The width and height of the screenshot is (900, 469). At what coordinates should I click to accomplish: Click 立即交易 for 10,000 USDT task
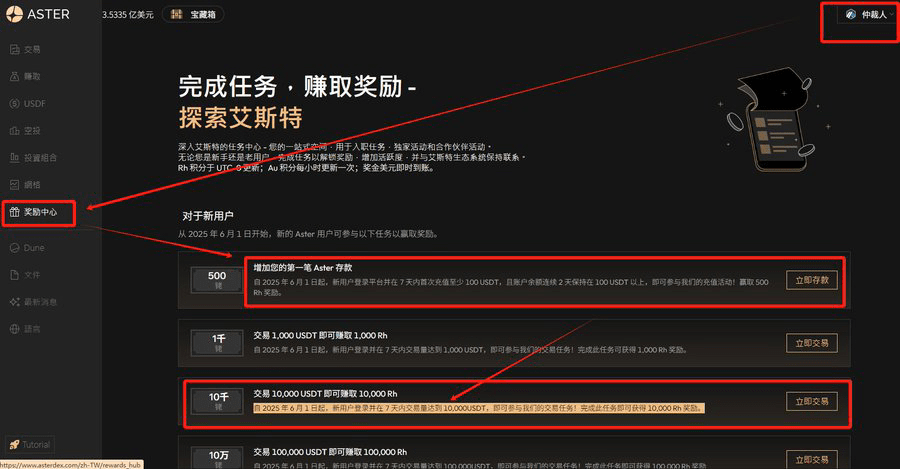click(812, 401)
